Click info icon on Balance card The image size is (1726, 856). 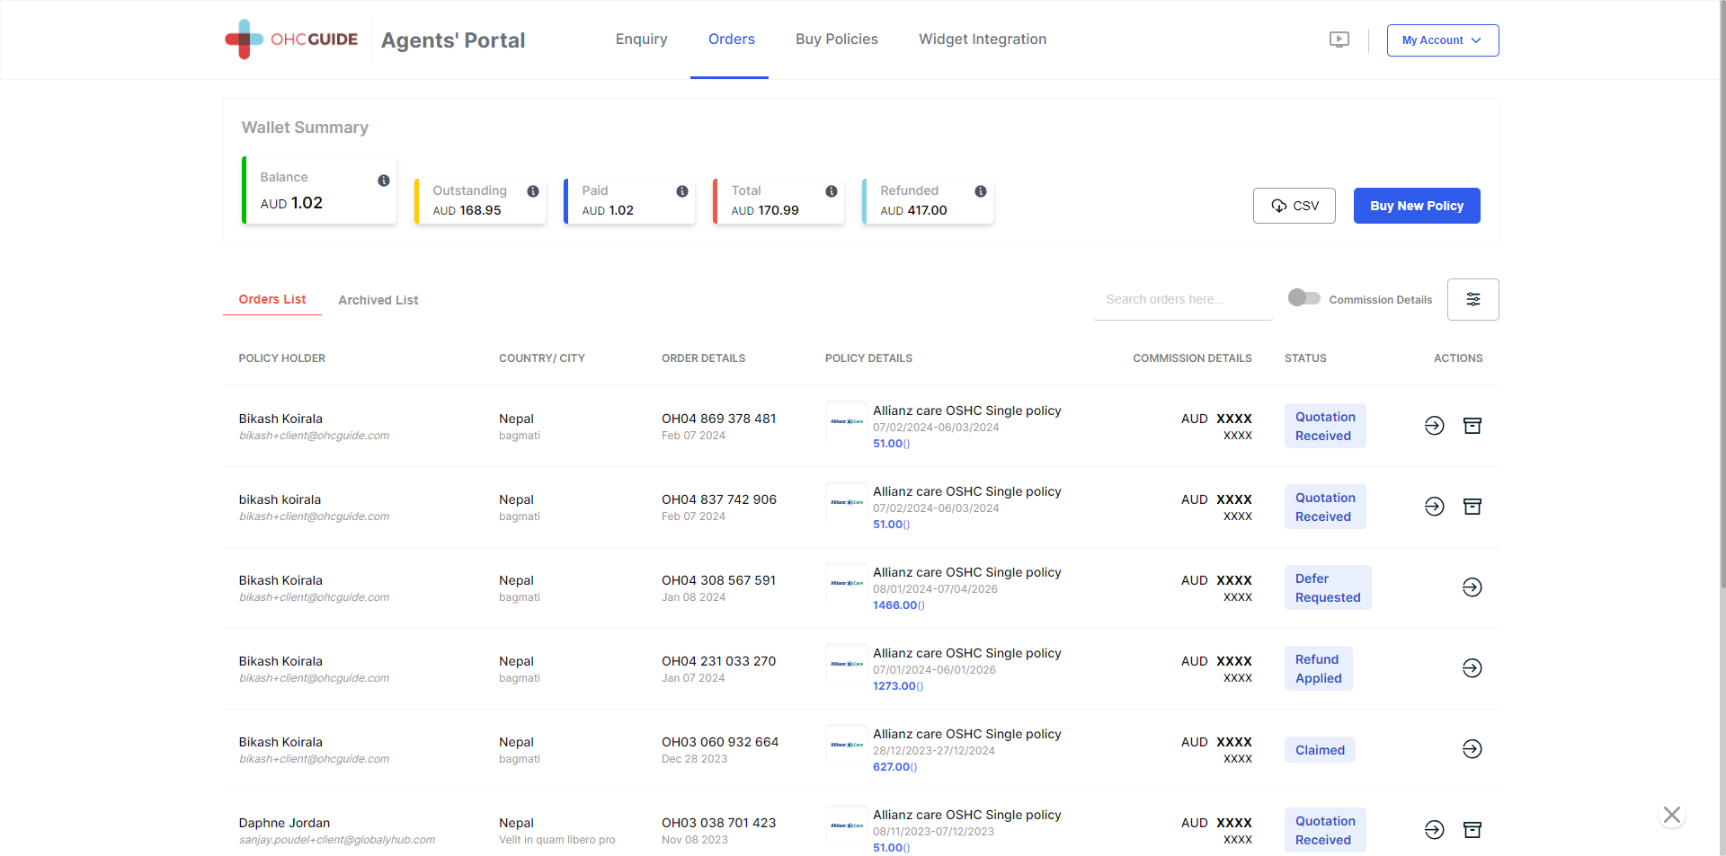tap(383, 181)
